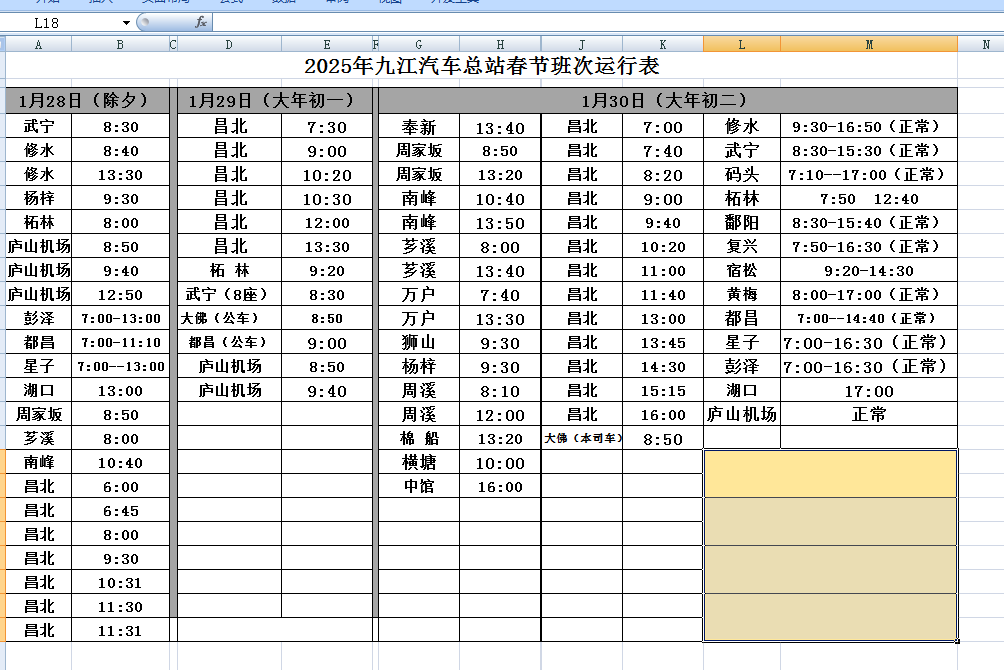Select the cell 17:00 beside 湖口
Screen dimensions: 1004x670
[x=869, y=391]
